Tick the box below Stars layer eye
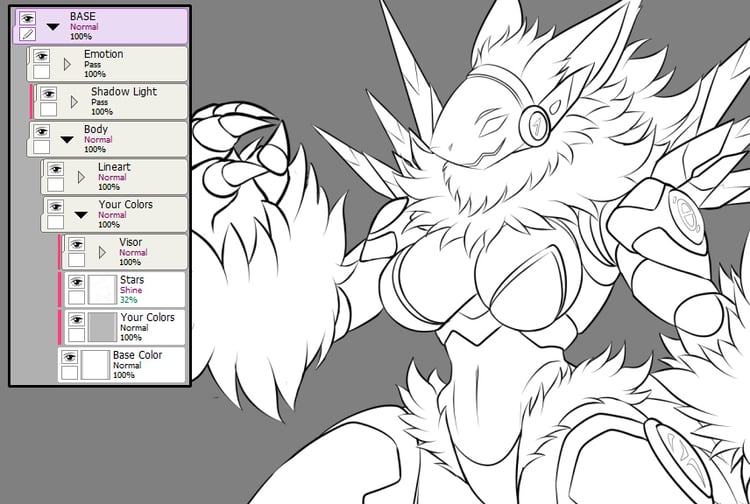 tap(77, 297)
